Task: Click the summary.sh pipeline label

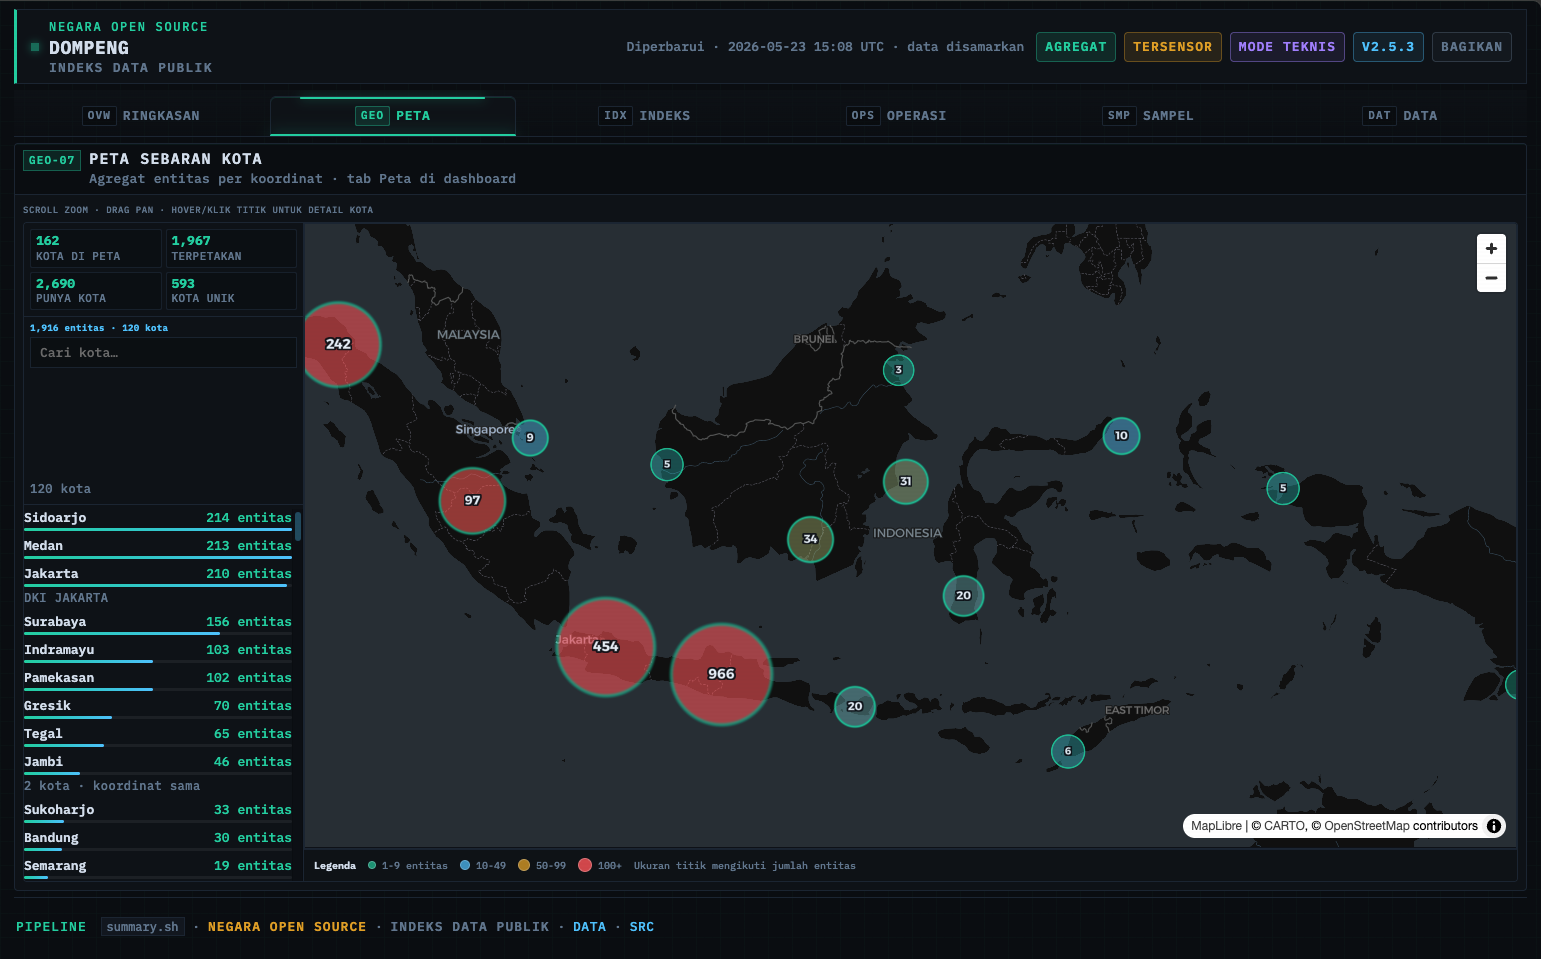Action: (142, 927)
